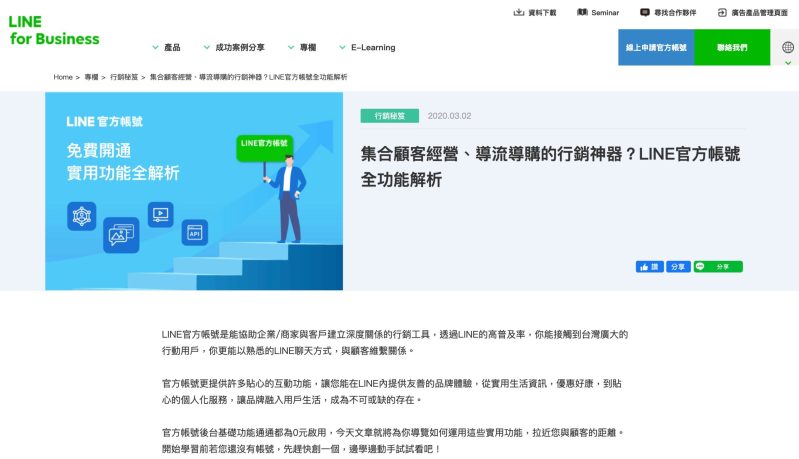
Task: Click the green 聯絡我們 button
Action: [732, 47]
